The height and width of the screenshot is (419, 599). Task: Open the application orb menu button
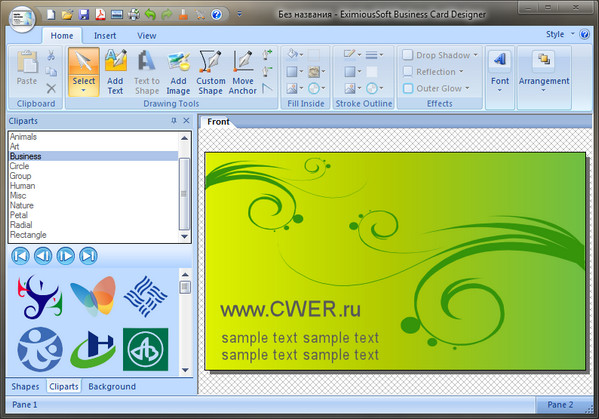click(22, 18)
